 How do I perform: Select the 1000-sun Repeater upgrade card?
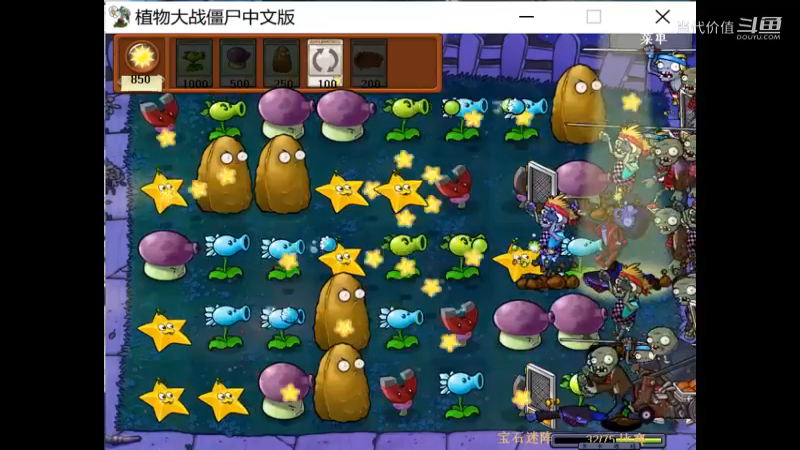tap(194, 63)
